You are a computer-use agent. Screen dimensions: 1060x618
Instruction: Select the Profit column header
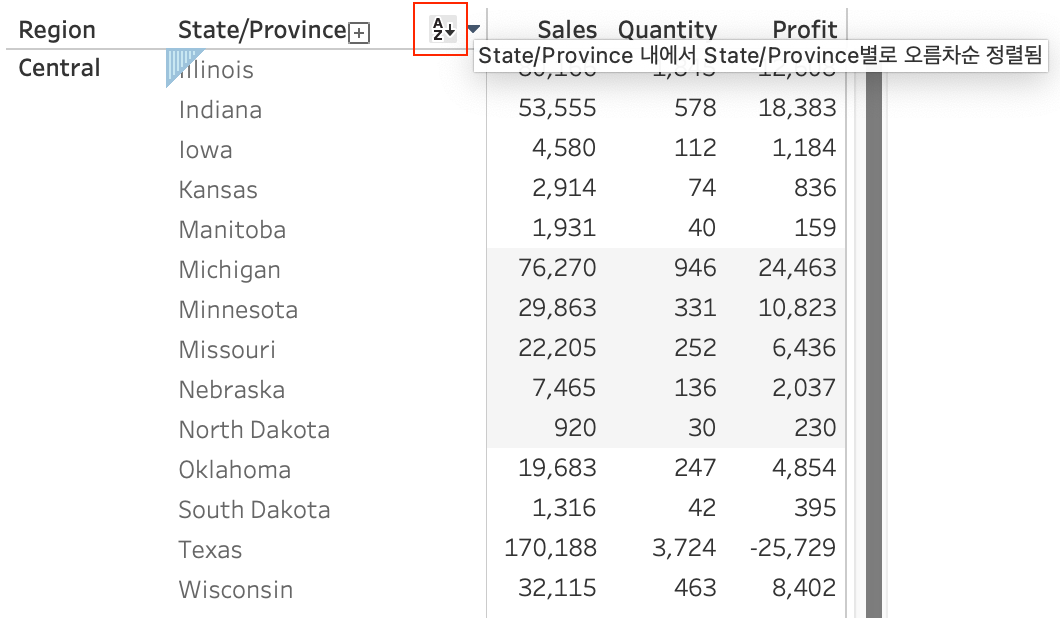(804, 30)
